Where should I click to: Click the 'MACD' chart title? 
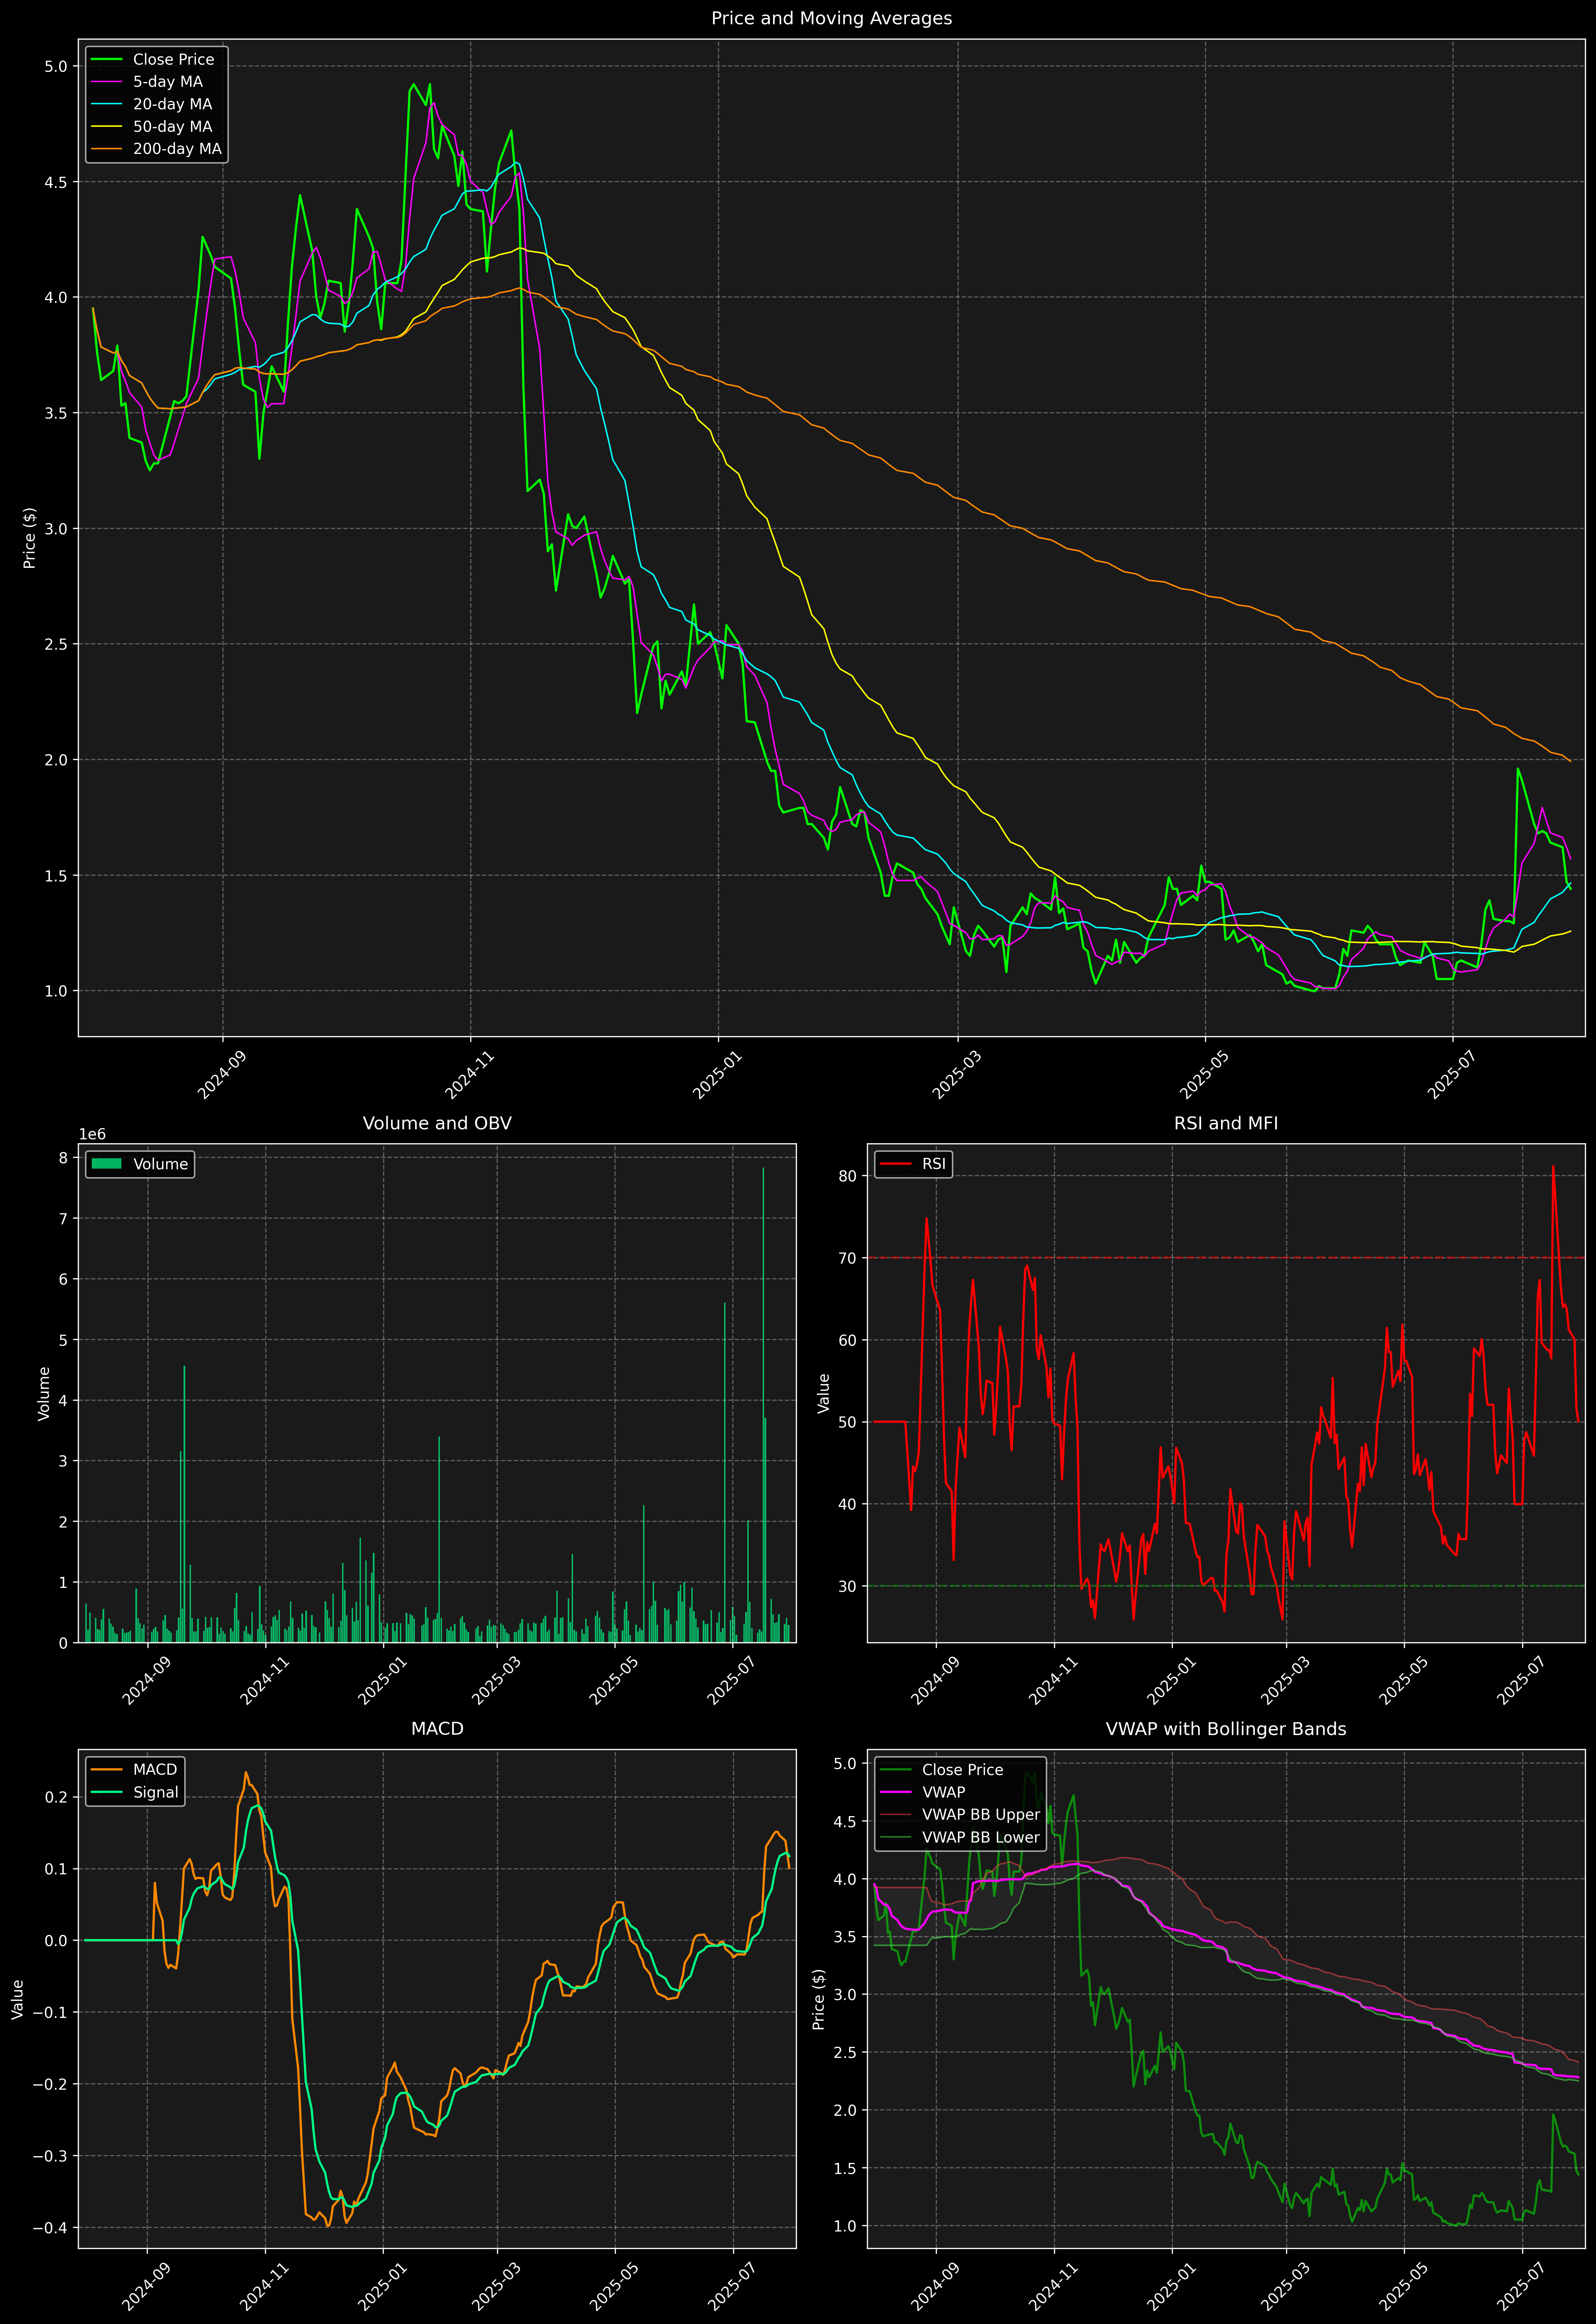click(x=437, y=1729)
